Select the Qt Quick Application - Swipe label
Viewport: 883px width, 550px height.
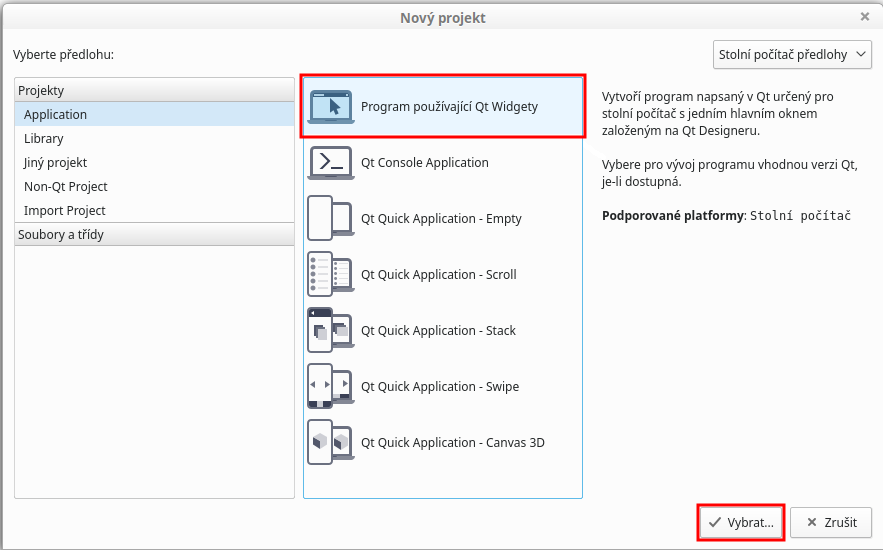(x=440, y=386)
